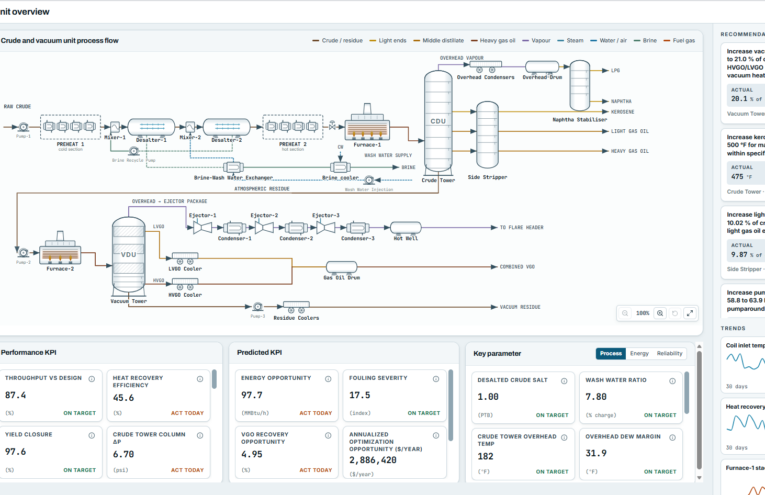Switch to the Energy tab
The width and height of the screenshot is (765, 495).
(639, 354)
